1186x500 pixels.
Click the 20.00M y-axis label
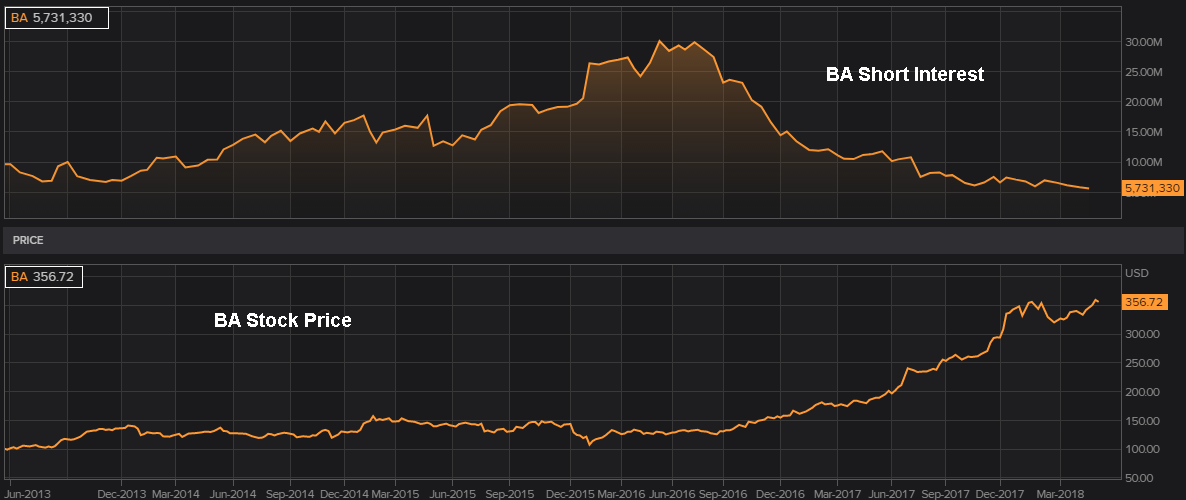pos(1143,102)
